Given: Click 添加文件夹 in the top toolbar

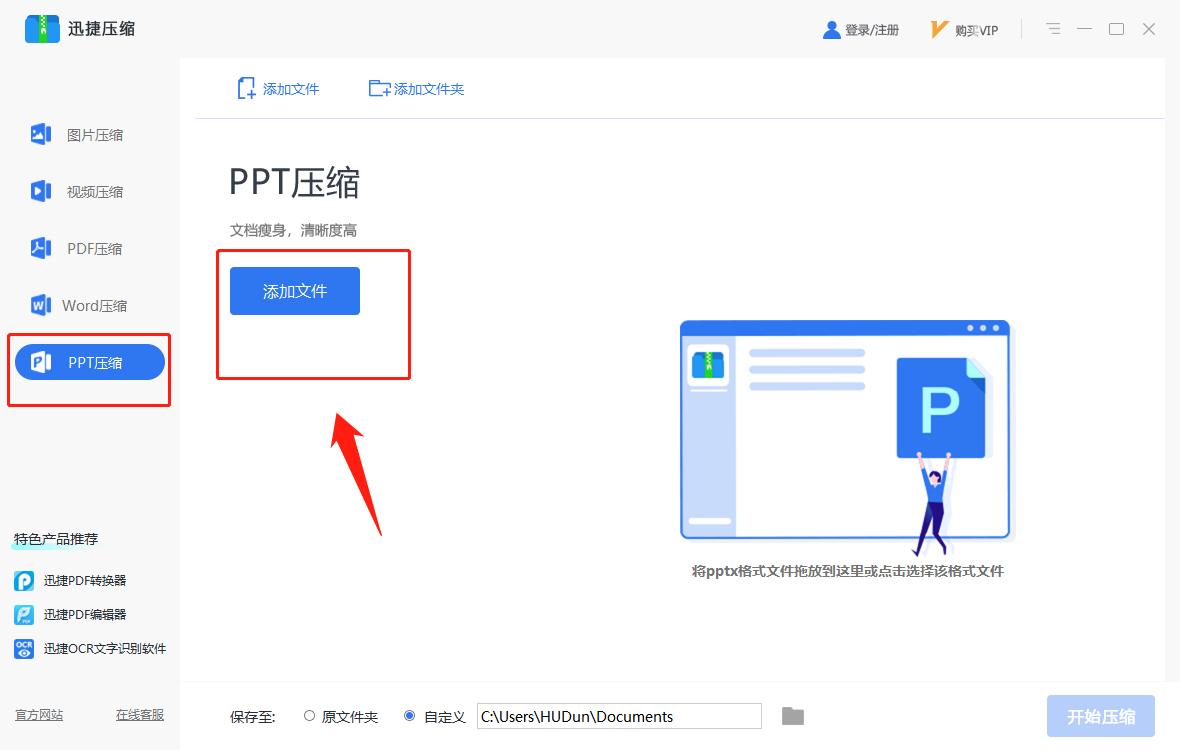Looking at the screenshot, I should 416,88.
